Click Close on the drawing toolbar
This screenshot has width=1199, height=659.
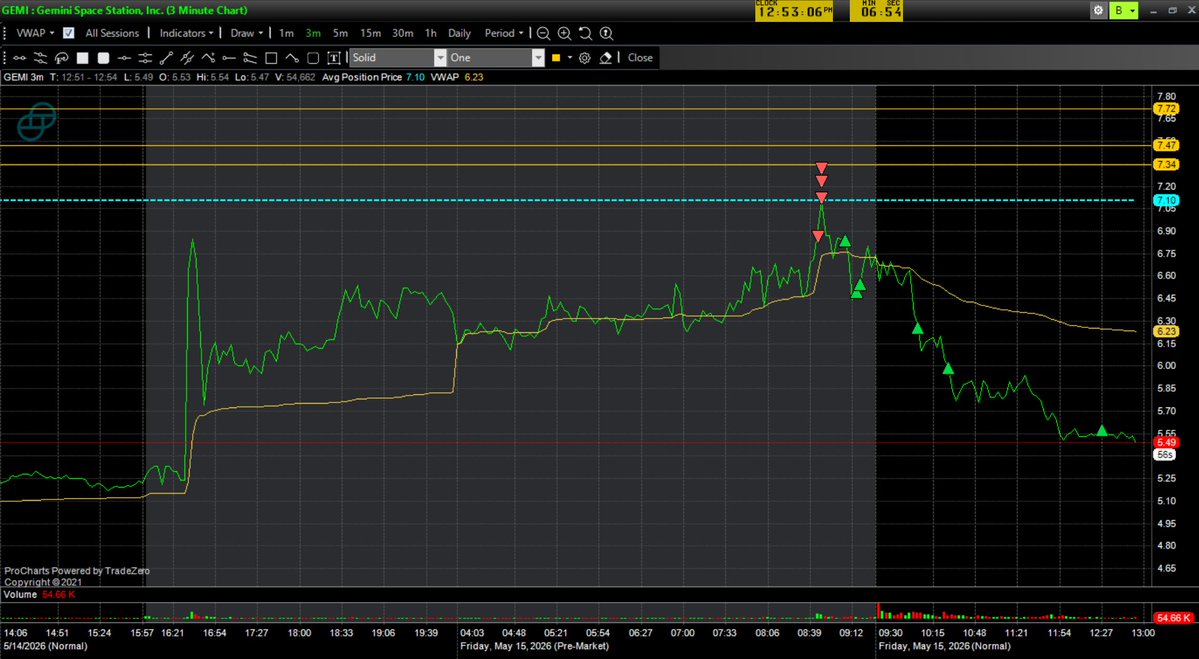(x=640, y=57)
